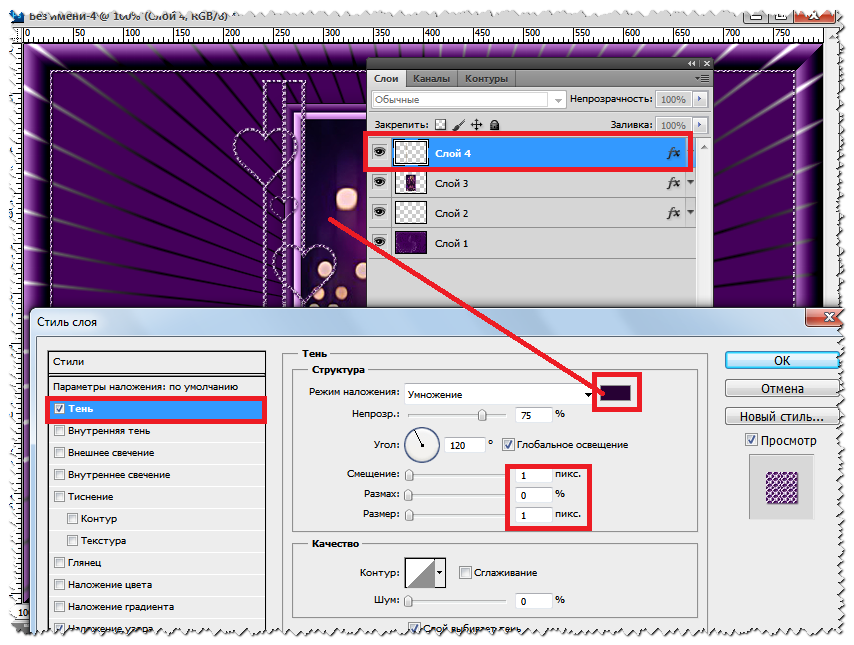
Task: Toggle Глобальное освещение checkbox
Action: click(x=508, y=445)
